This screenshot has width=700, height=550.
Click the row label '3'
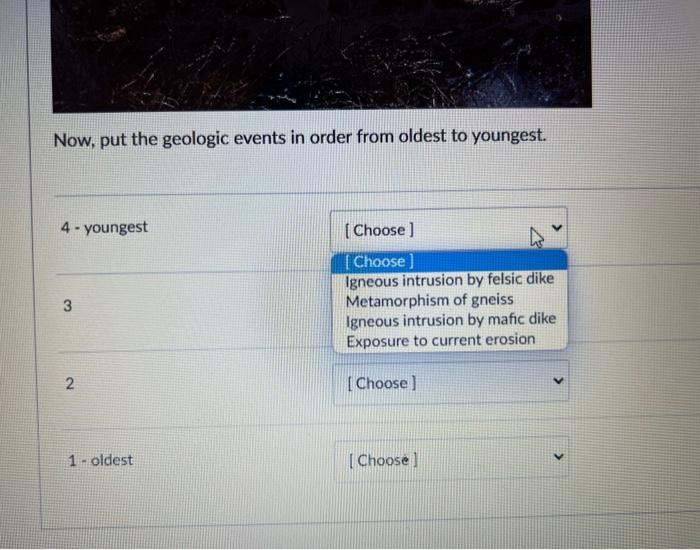coord(67,306)
